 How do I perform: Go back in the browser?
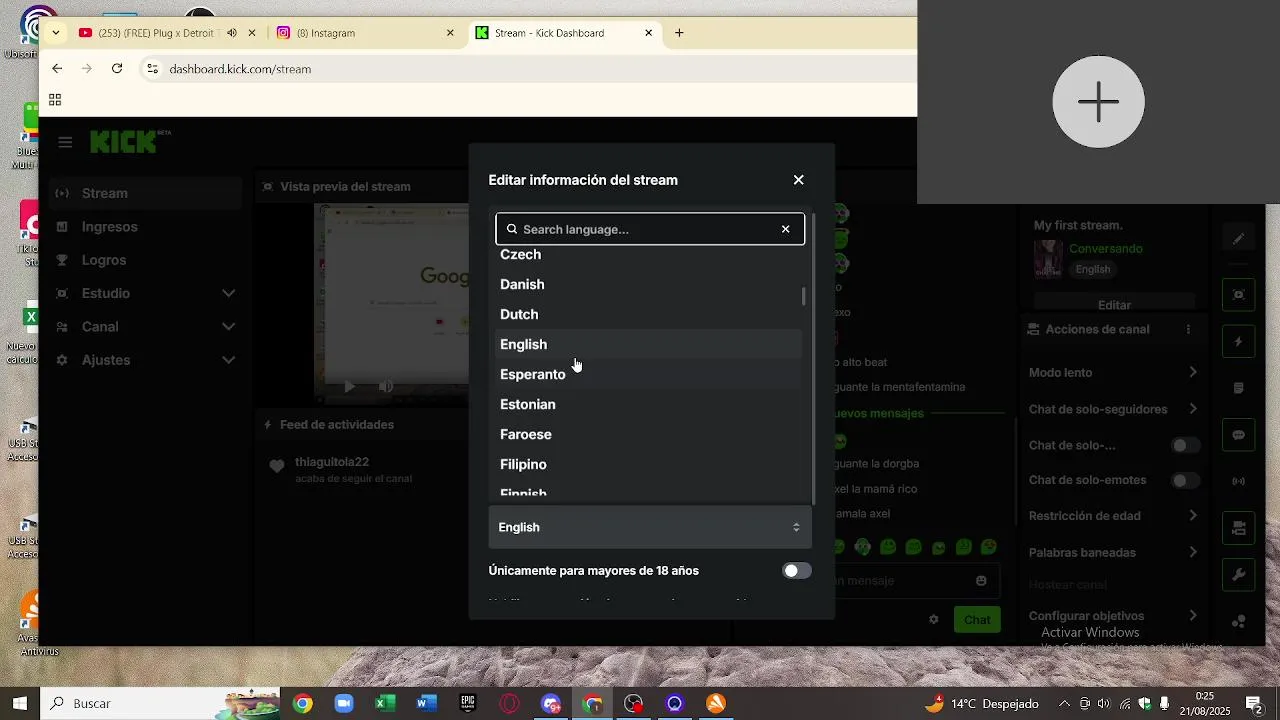[x=57, y=69]
